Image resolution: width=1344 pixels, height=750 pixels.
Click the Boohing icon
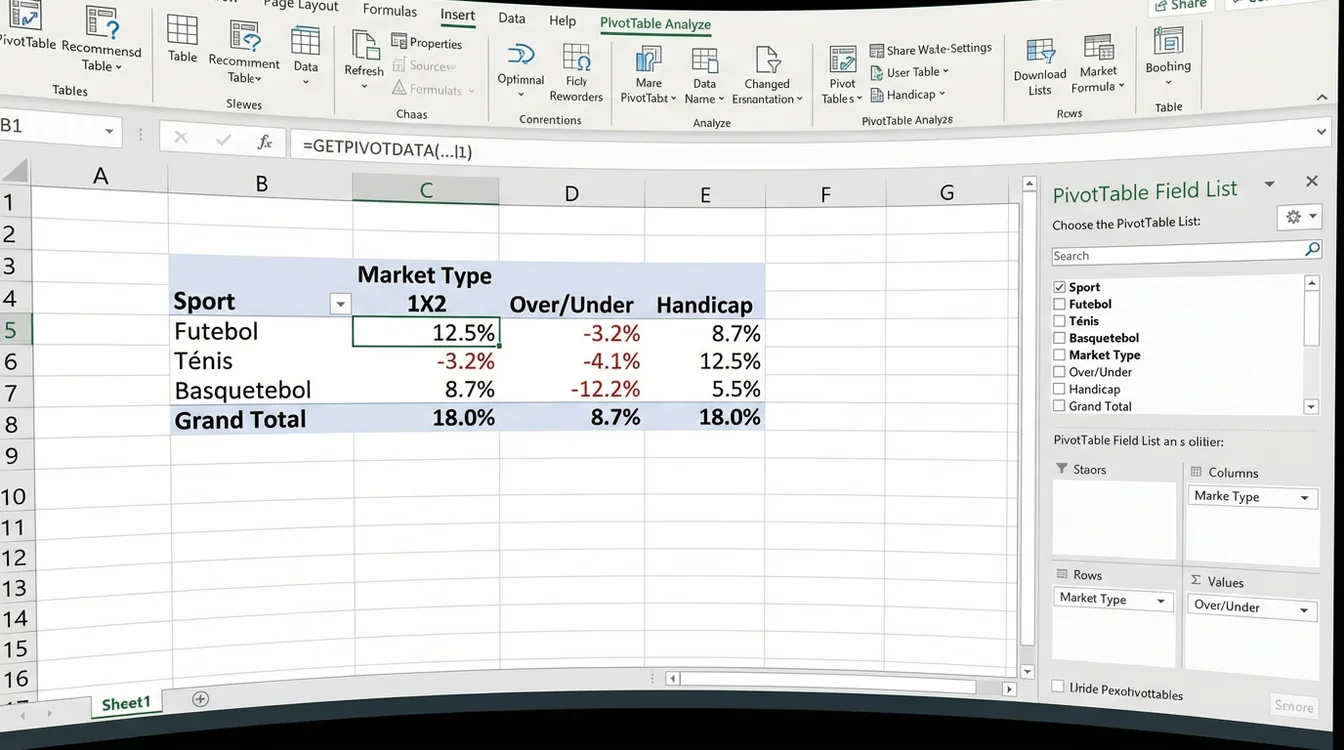click(1168, 41)
